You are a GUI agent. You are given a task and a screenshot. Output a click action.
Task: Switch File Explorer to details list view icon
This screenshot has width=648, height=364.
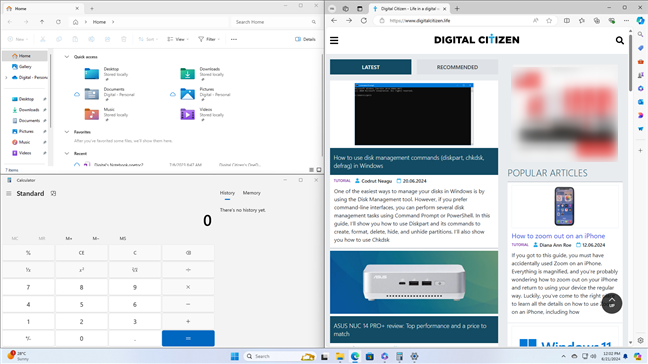[x=311, y=170]
